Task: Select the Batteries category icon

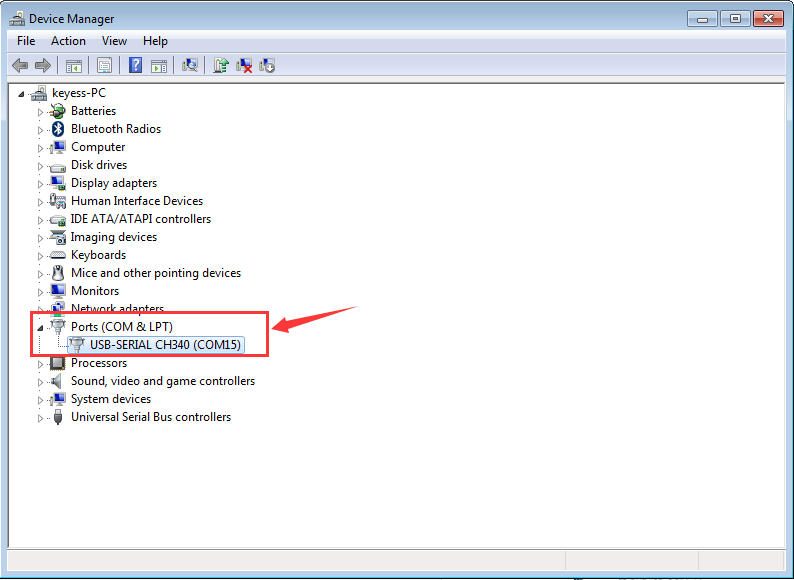Action: (x=58, y=111)
